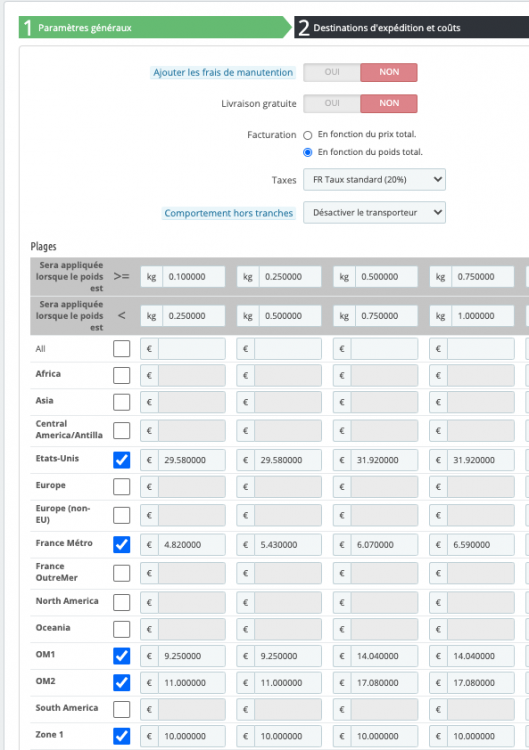Set Livraison gratuite to OUI
The width and height of the screenshot is (529, 750).
(332, 103)
